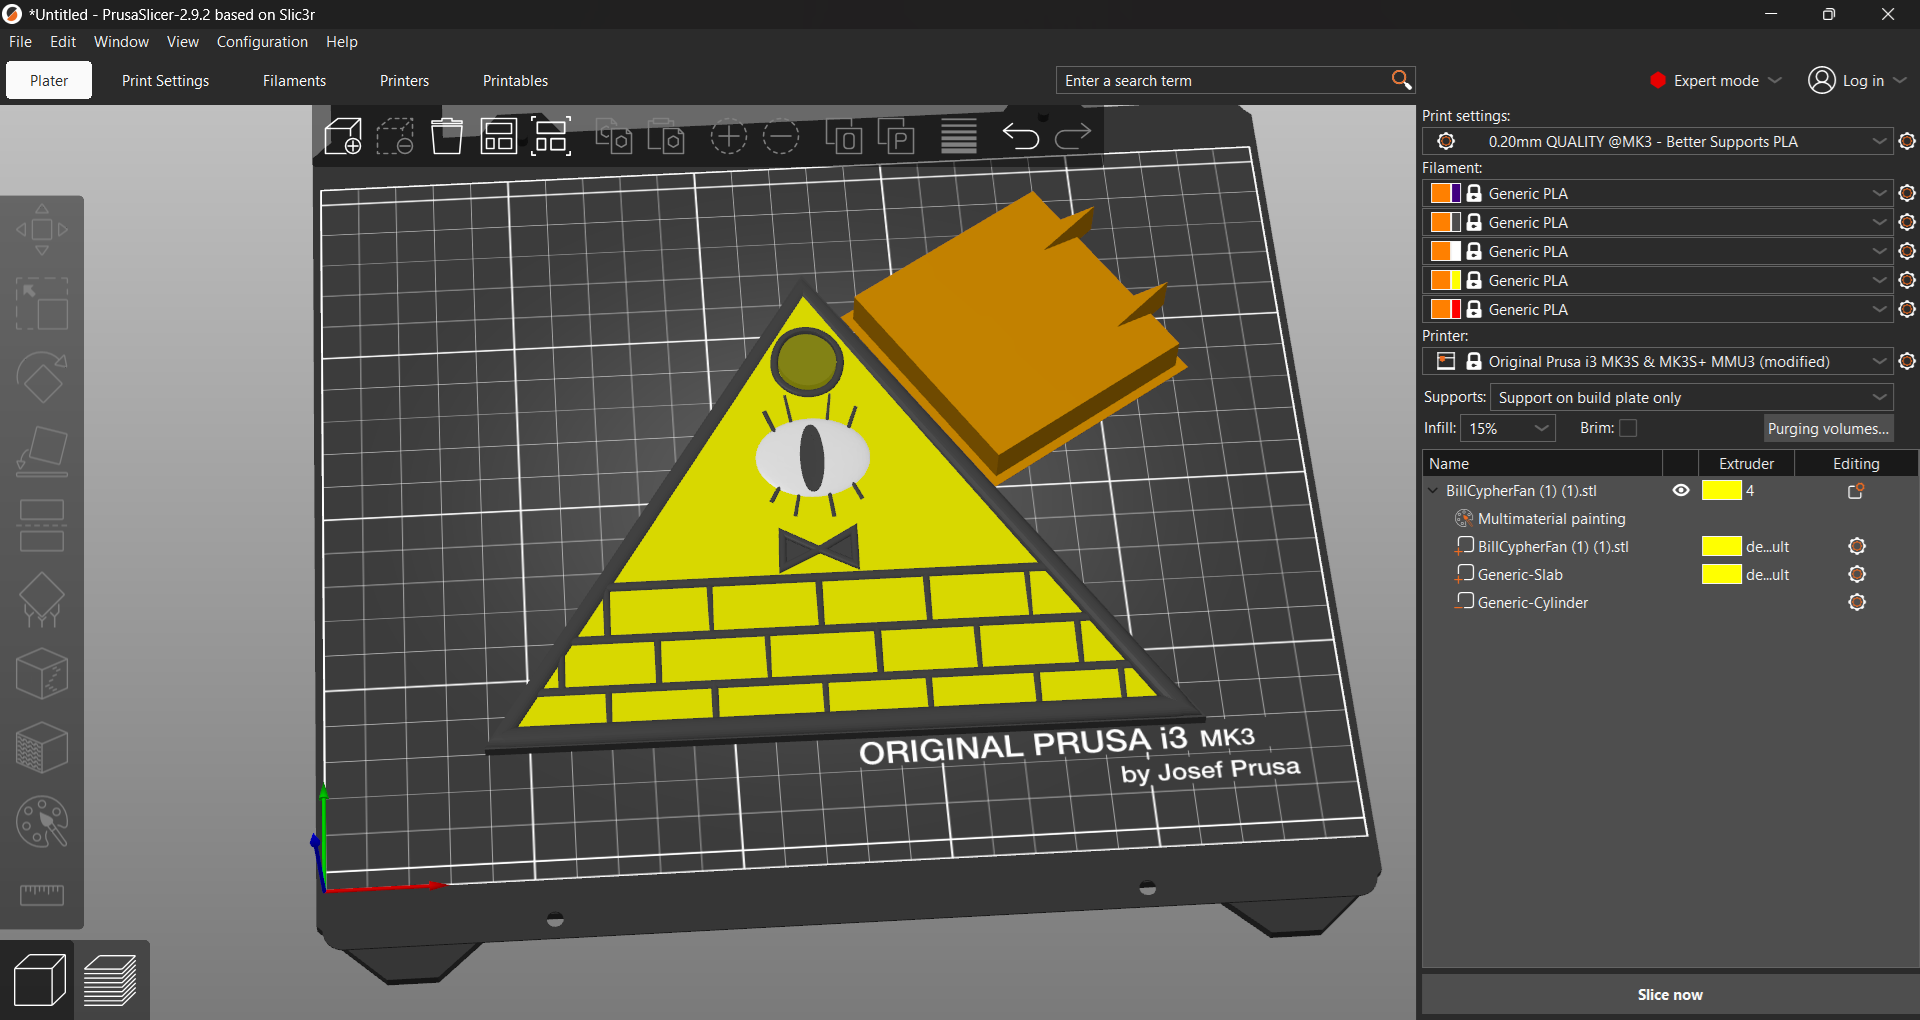Open the variable layer height tool
Image resolution: width=1920 pixels, height=1020 pixels.
[959, 136]
